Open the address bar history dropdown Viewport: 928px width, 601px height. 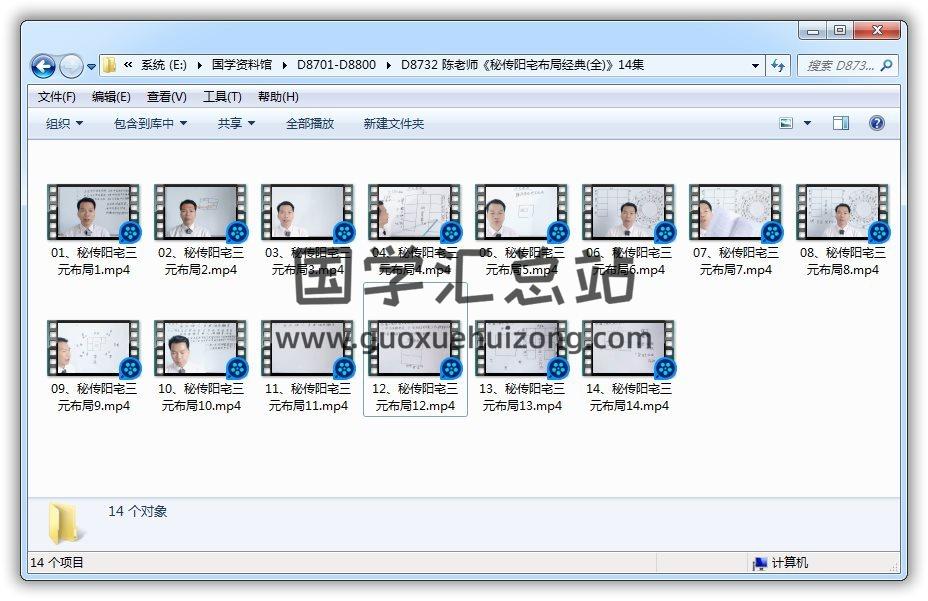tap(756, 66)
